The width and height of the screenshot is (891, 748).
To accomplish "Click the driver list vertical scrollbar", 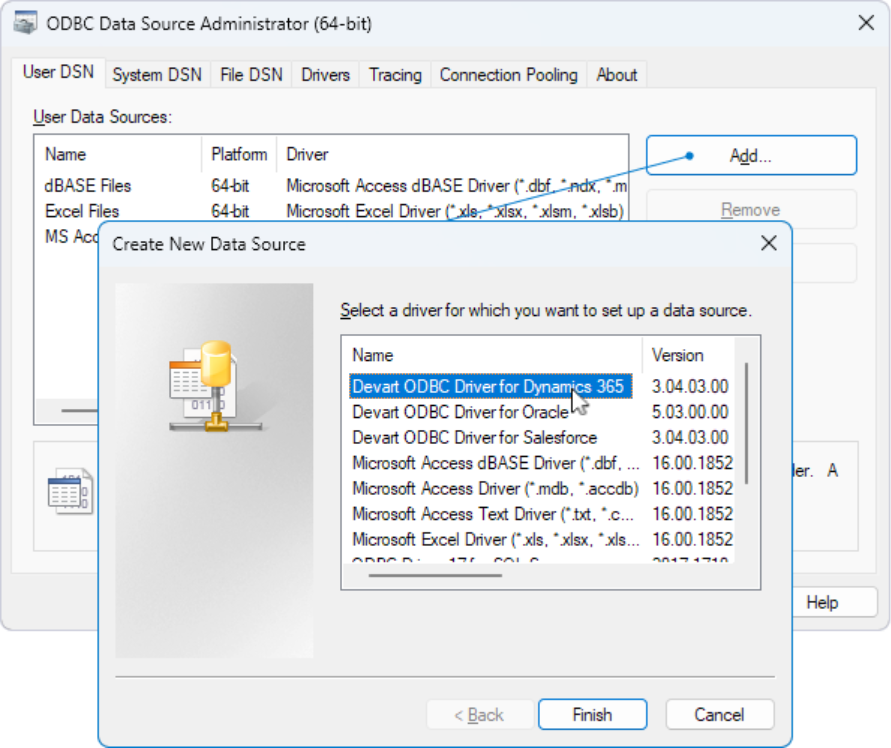I will (x=746, y=430).
